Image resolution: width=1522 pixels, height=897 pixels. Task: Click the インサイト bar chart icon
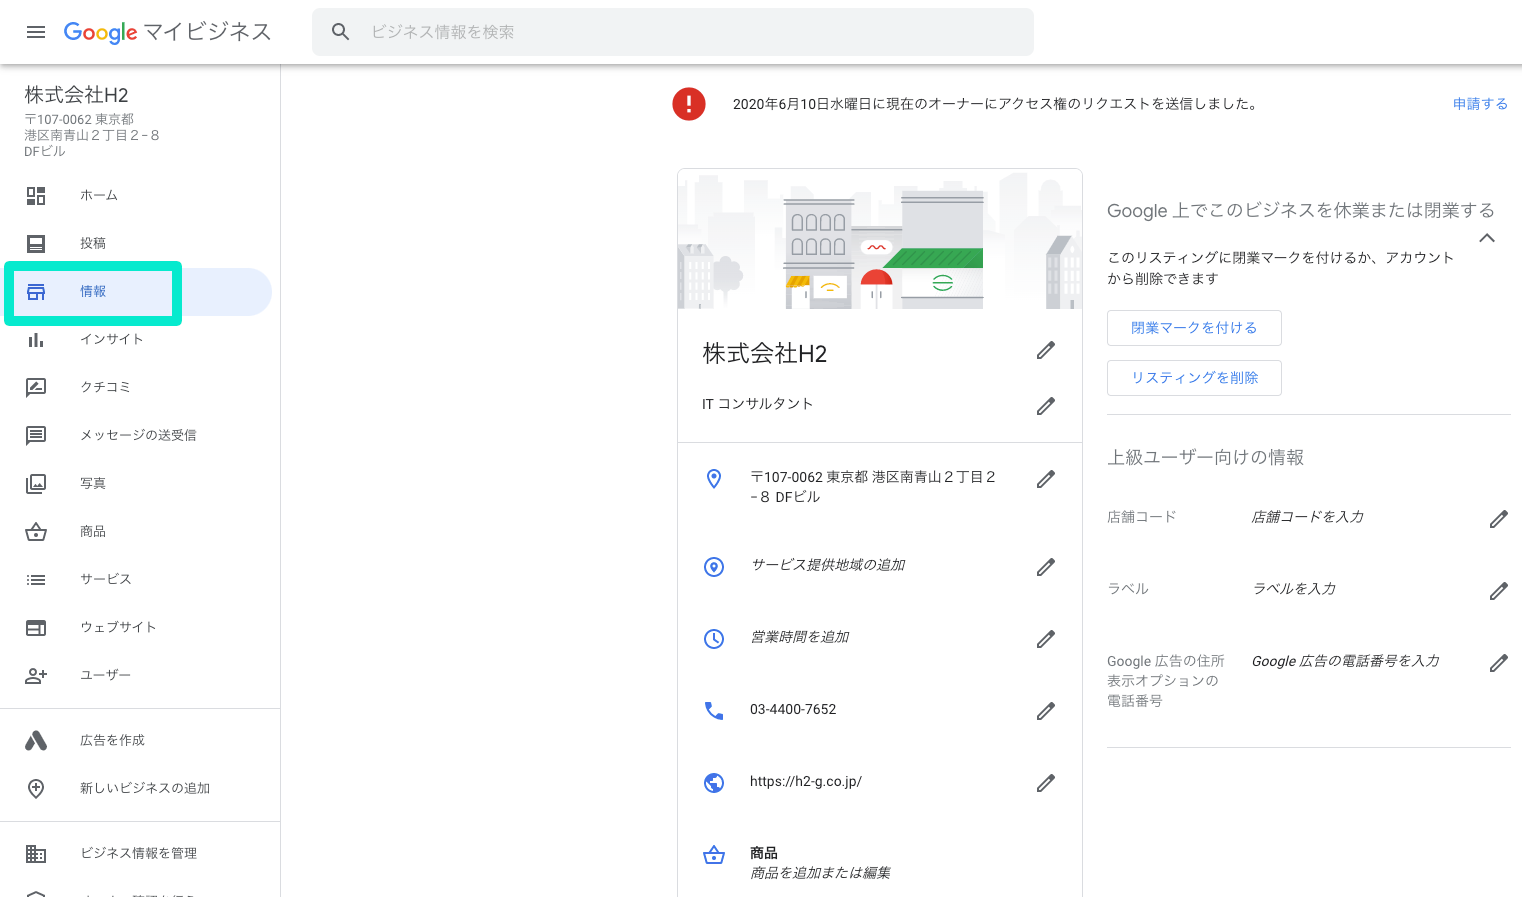tap(36, 339)
